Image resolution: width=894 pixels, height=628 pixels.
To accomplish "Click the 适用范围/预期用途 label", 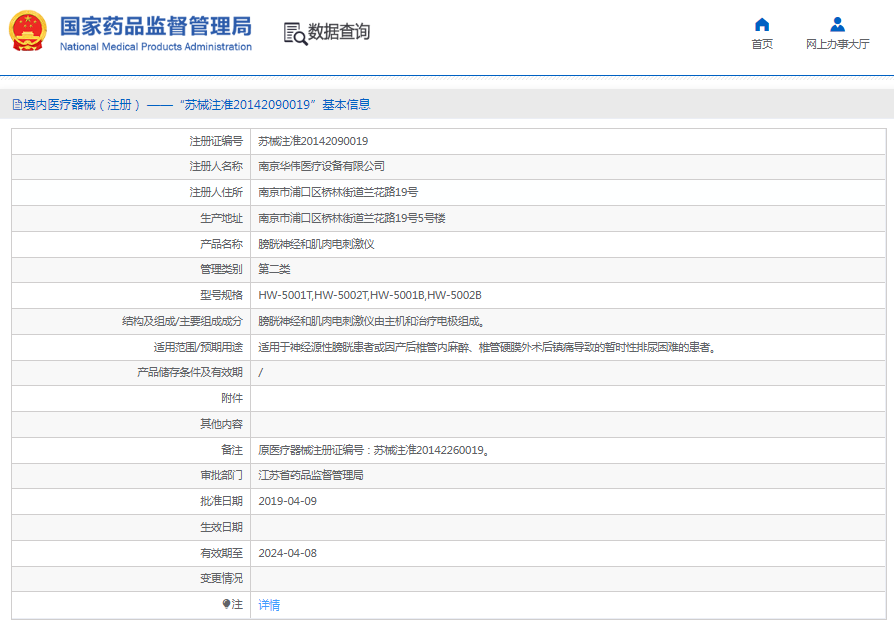I will click(x=198, y=347).
